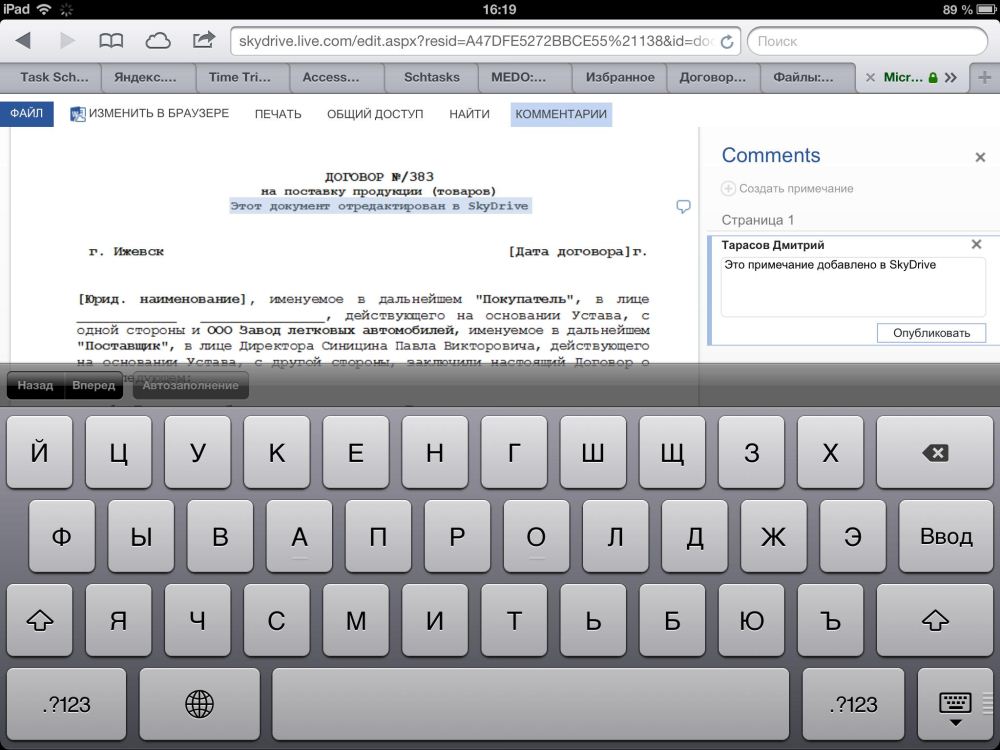The height and width of the screenshot is (750, 1000).
Task: Add a new Safari tab
Action: [984, 78]
